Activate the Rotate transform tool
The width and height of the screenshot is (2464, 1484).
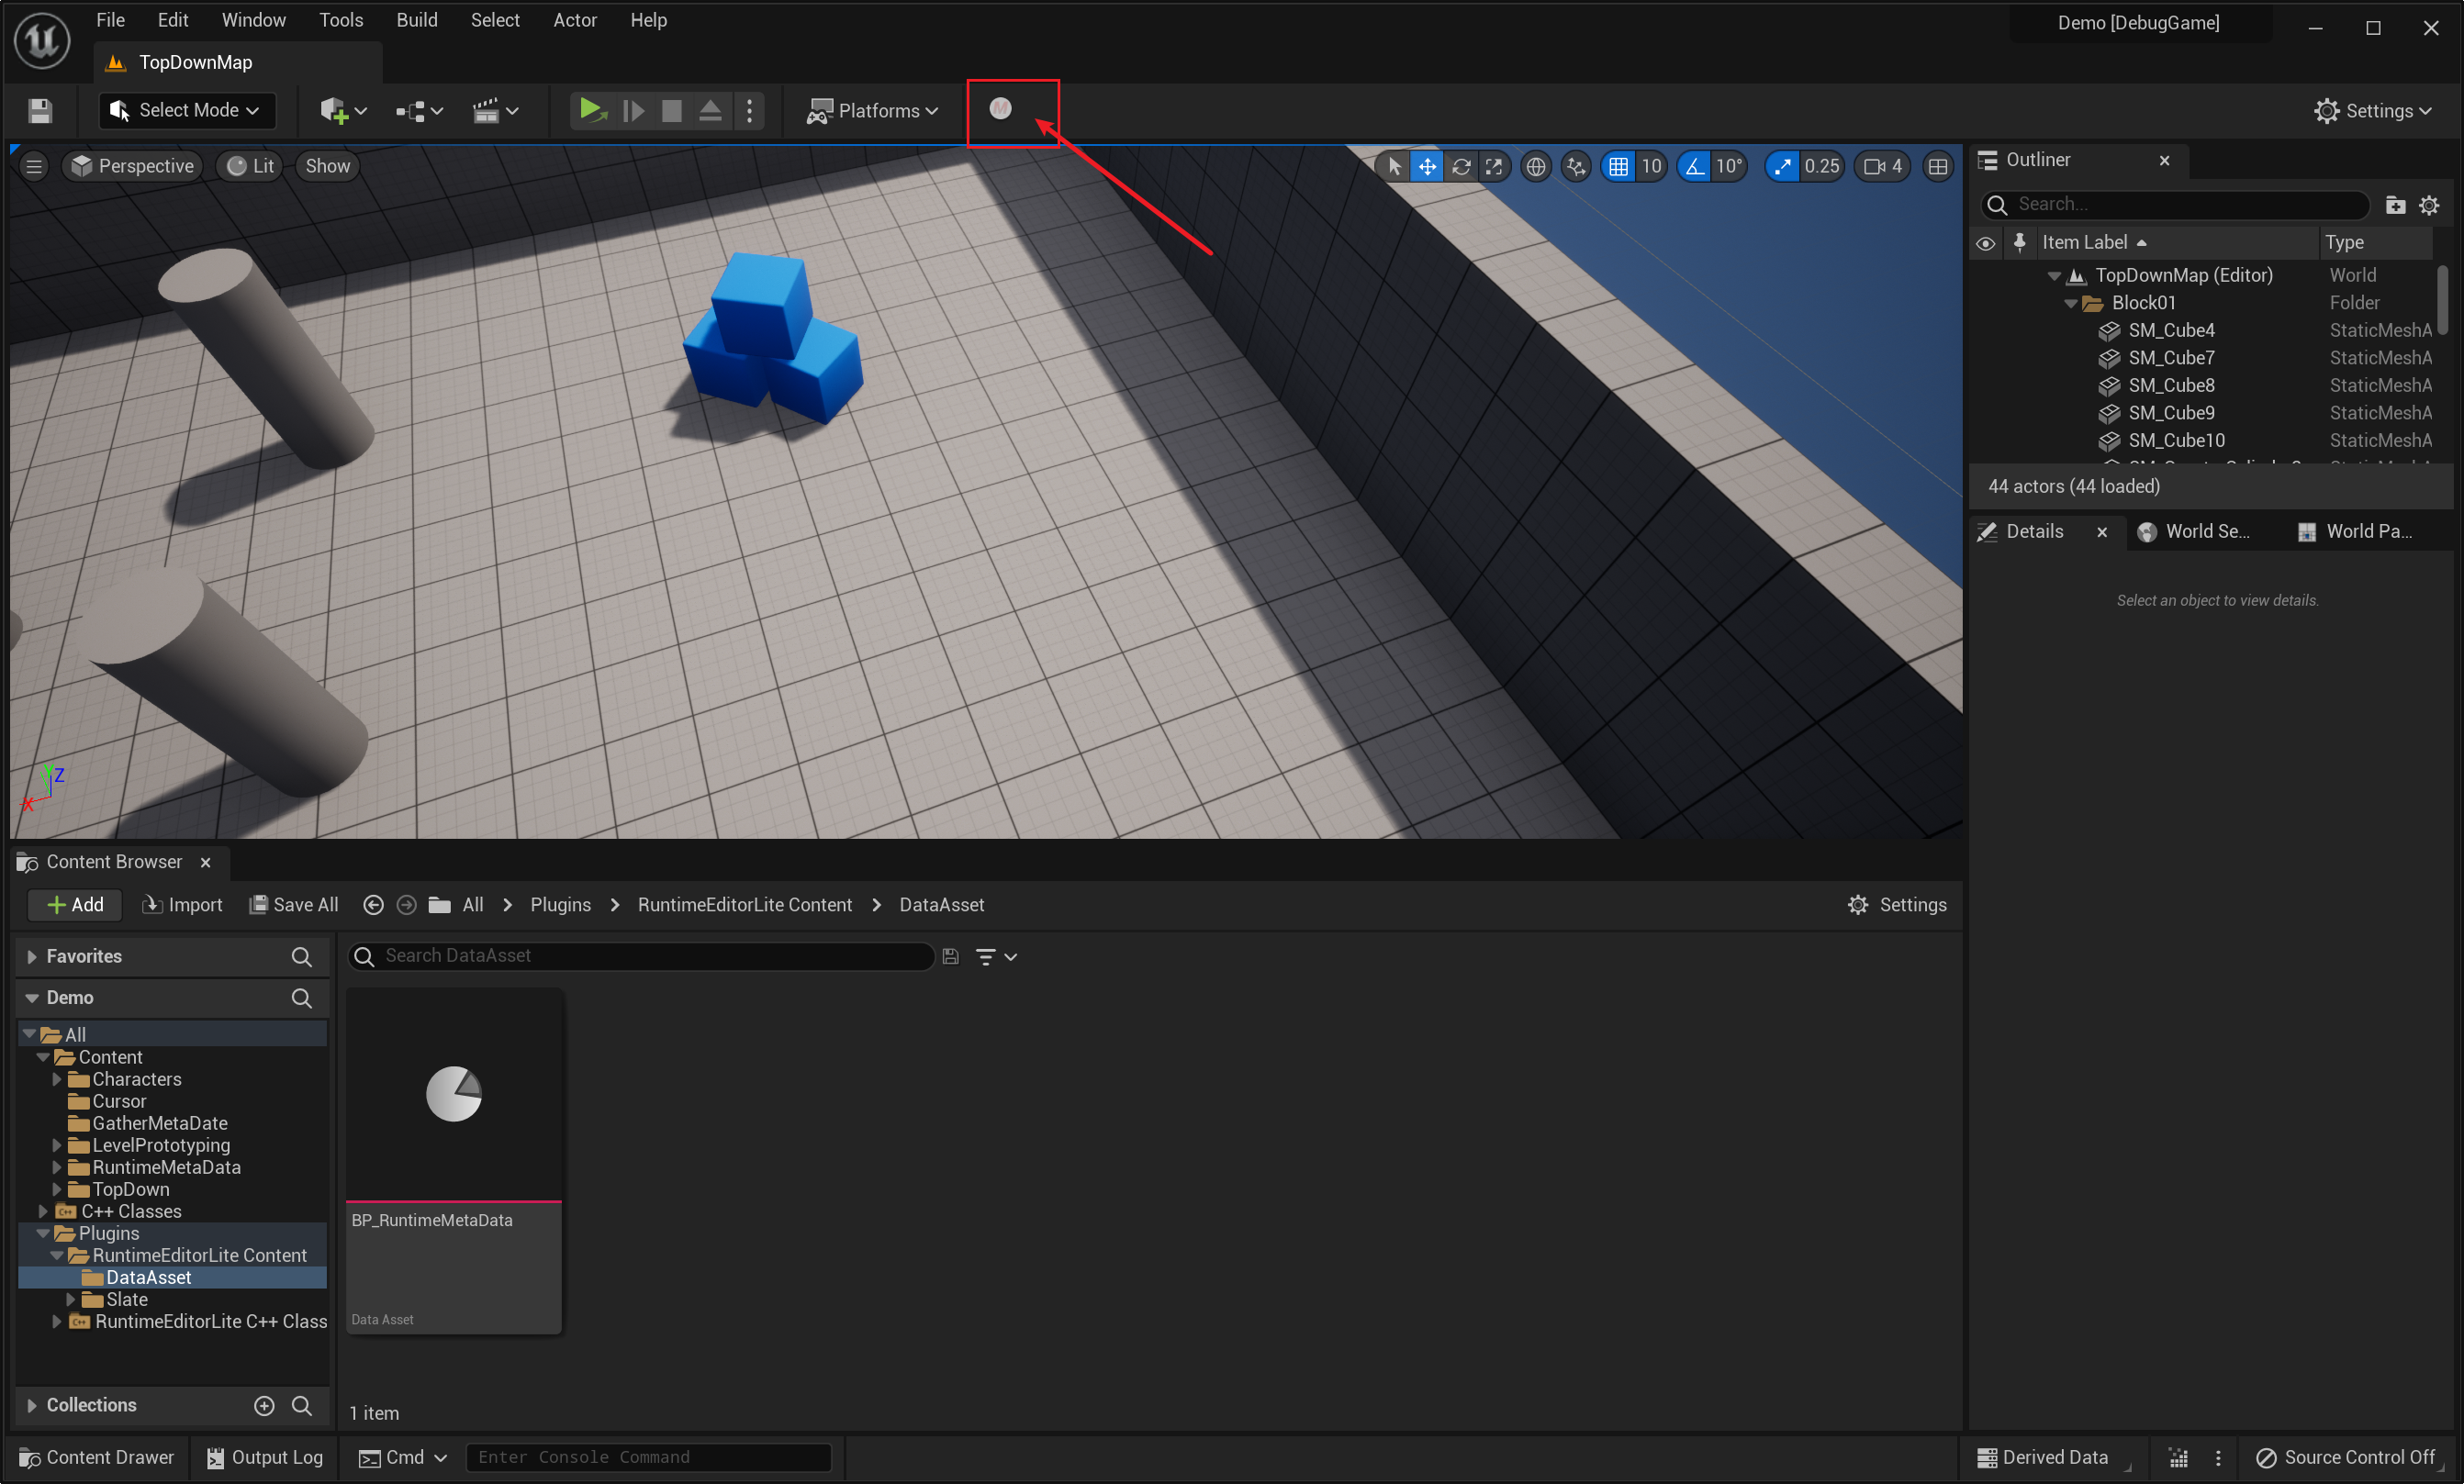point(1461,166)
